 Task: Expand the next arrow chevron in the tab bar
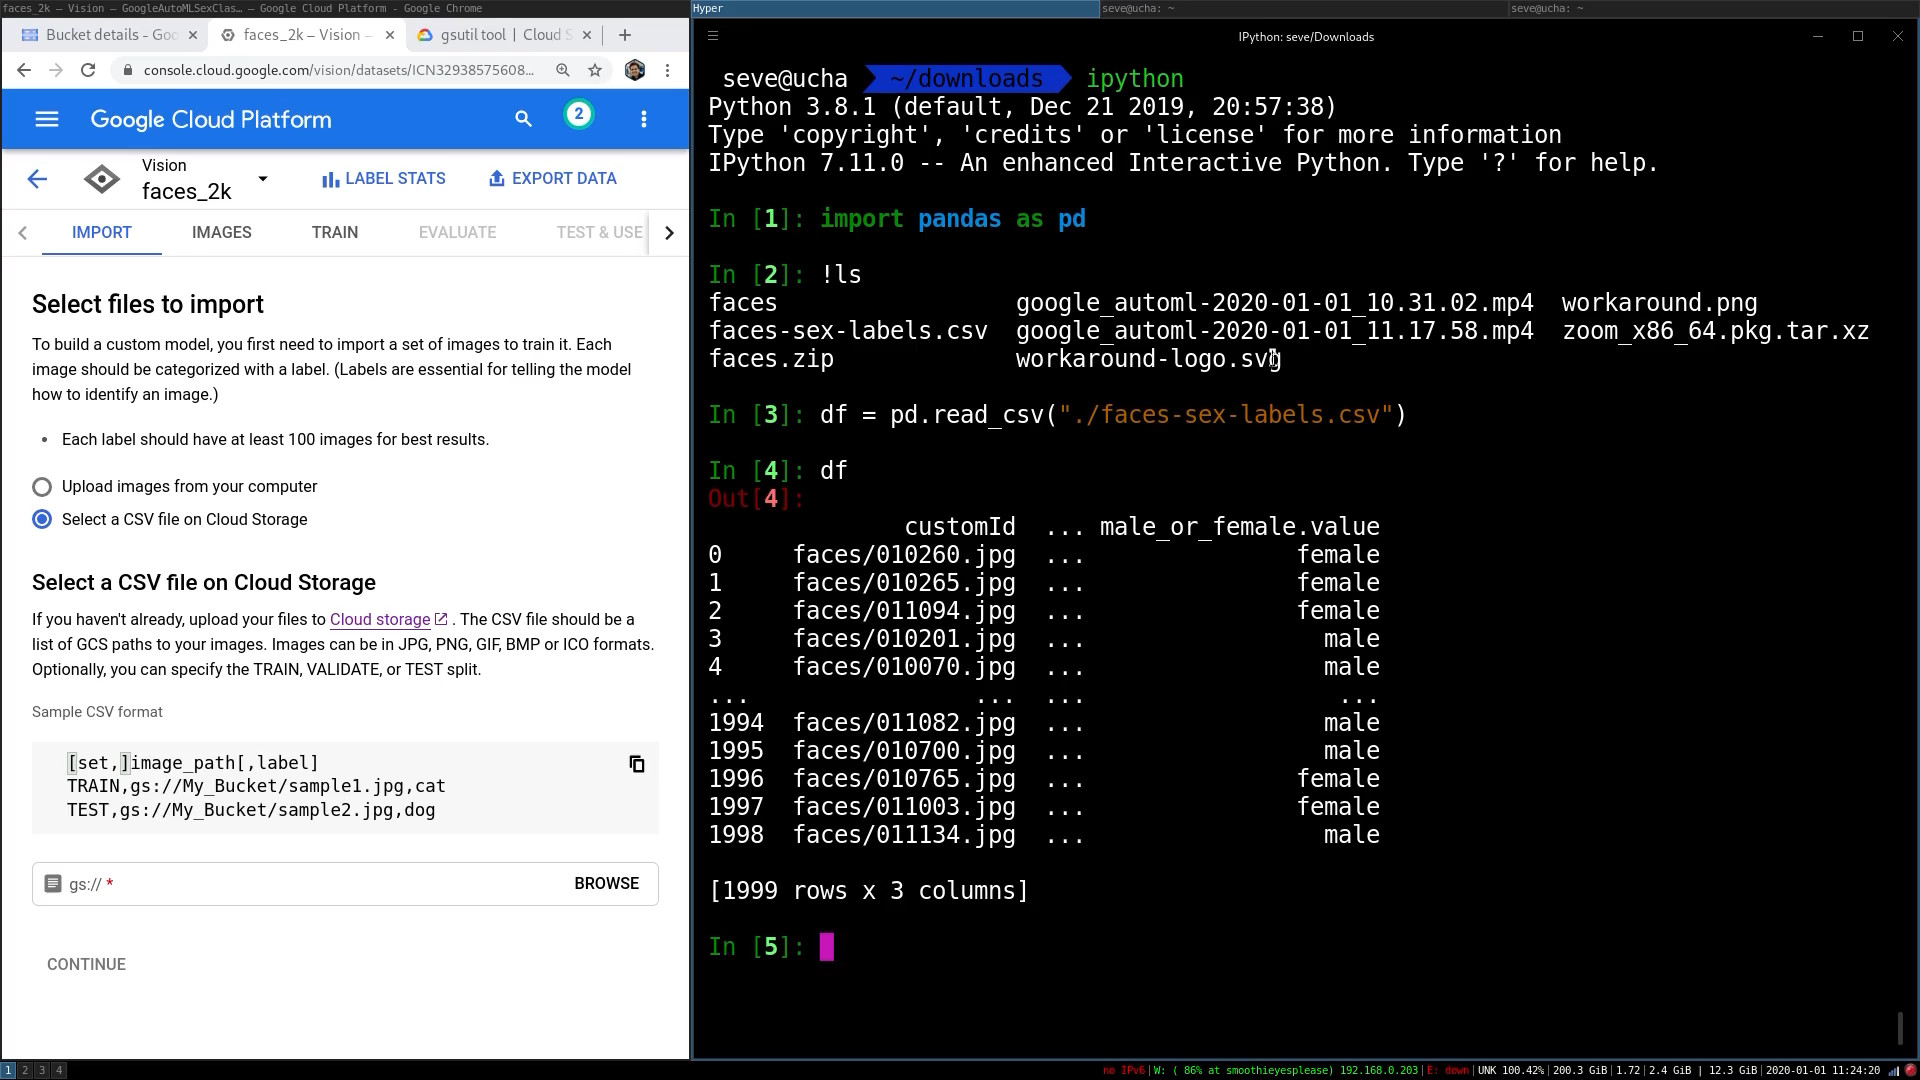point(670,232)
